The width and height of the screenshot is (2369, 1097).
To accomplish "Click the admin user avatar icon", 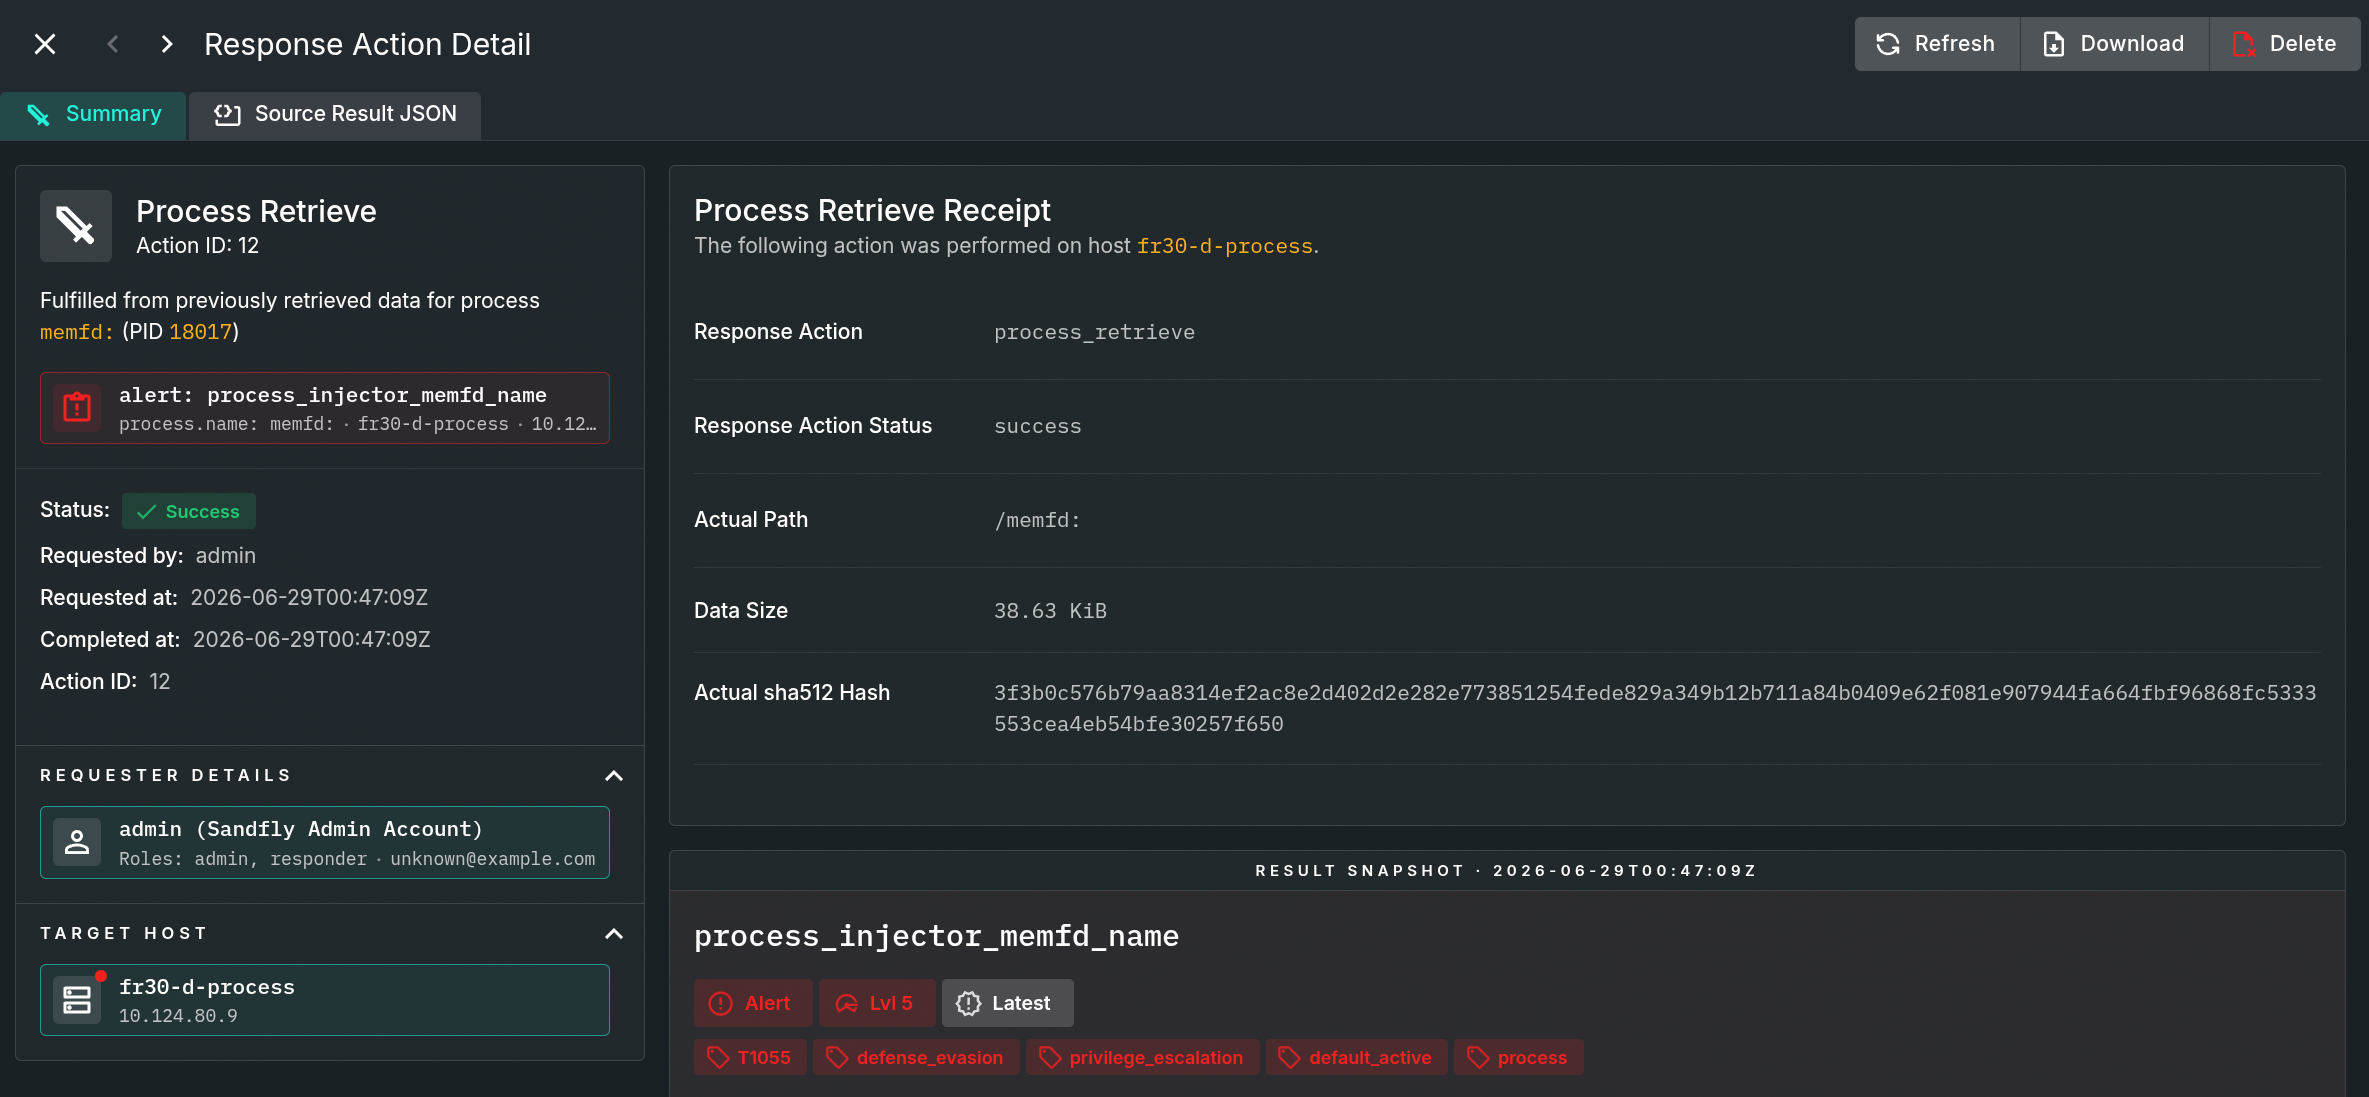I will [x=77, y=843].
